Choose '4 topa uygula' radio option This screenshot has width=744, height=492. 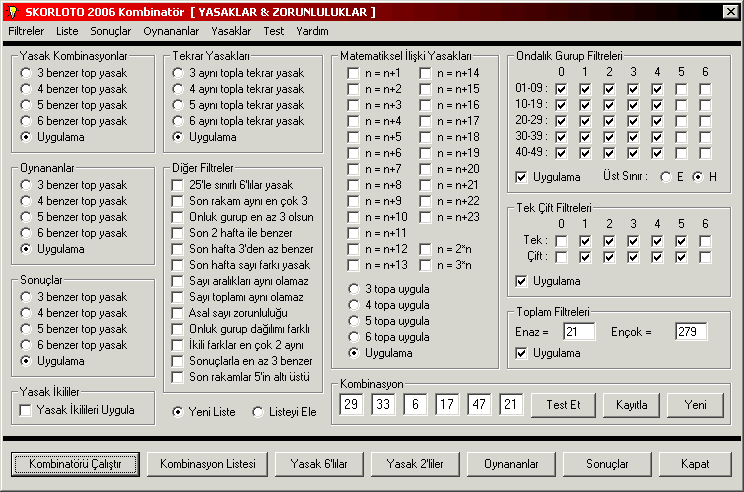354,305
